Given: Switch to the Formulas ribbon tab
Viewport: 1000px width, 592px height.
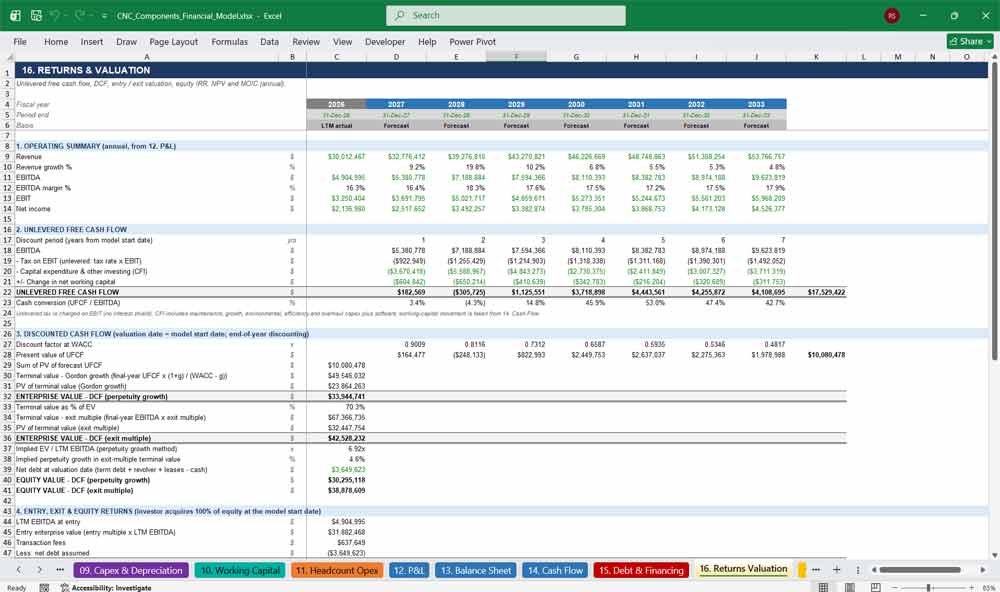Looking at the screenshot, I should click(x=230, y=41).
